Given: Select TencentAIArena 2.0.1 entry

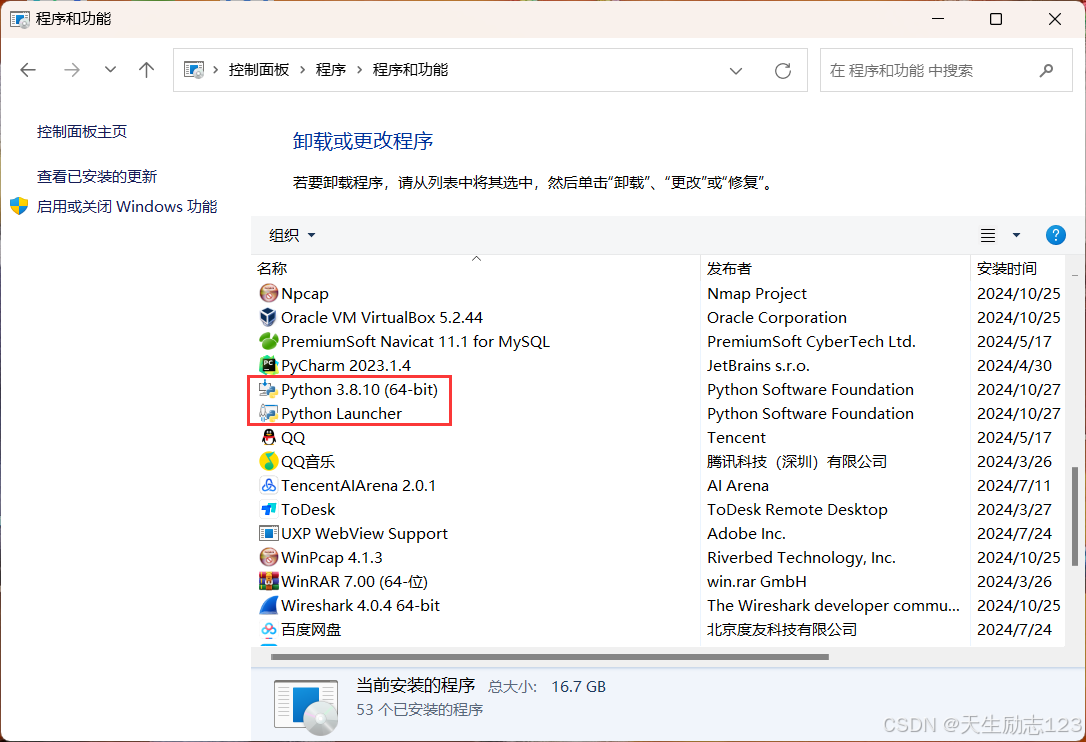Looking at the screenshot, I should click(358, 486).
